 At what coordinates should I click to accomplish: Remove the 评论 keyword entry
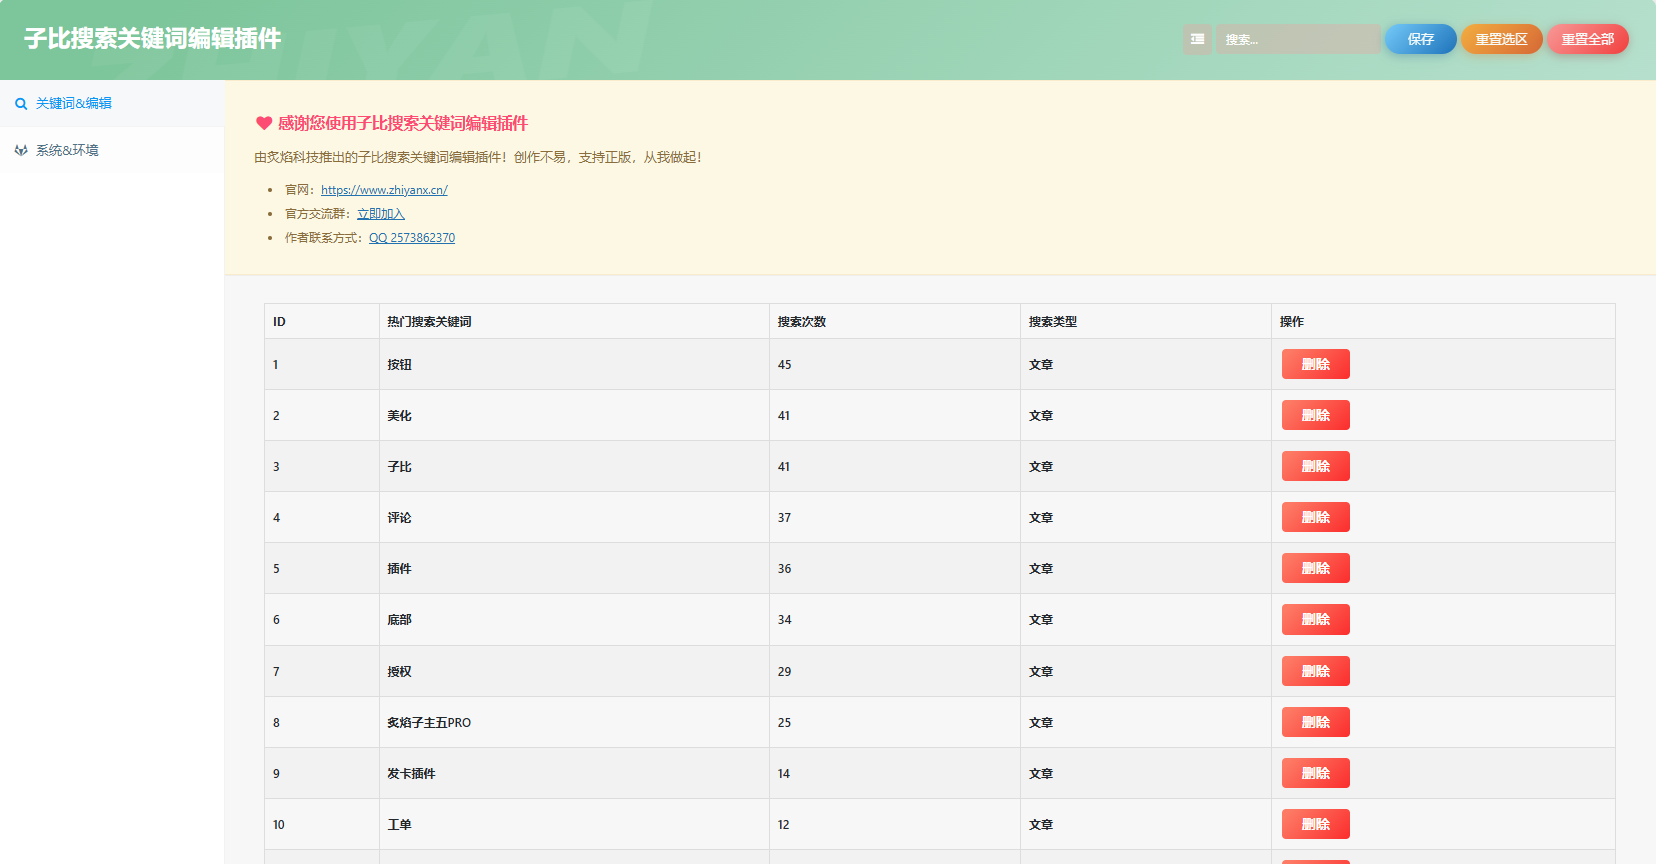[1315, 517]
